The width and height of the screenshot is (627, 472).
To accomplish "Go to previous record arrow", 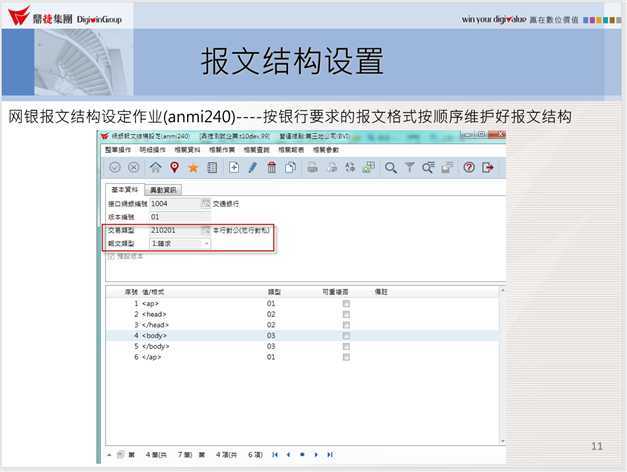I will 288,454.
